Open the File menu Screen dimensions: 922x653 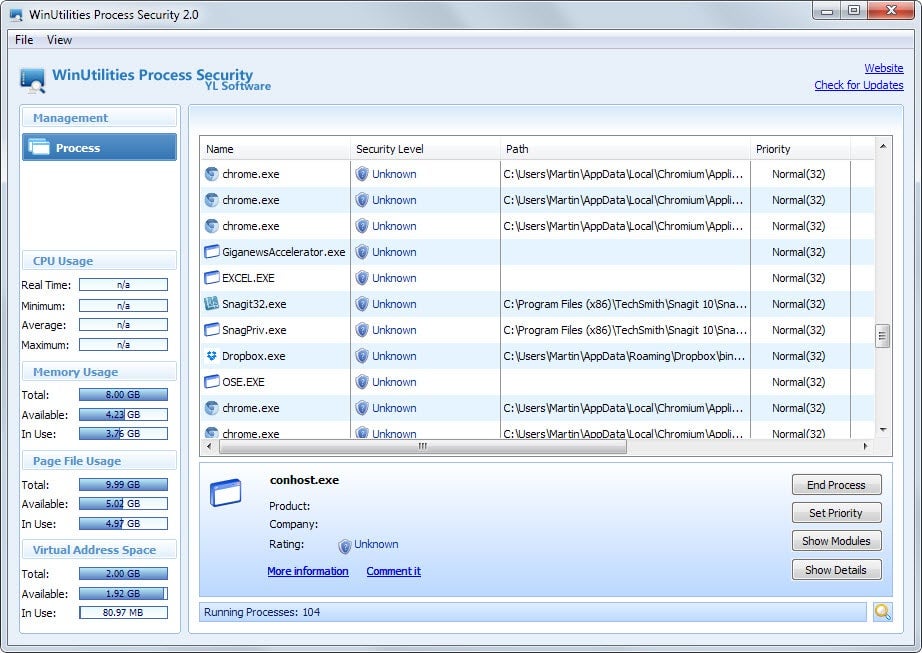(x=24, y=40)
